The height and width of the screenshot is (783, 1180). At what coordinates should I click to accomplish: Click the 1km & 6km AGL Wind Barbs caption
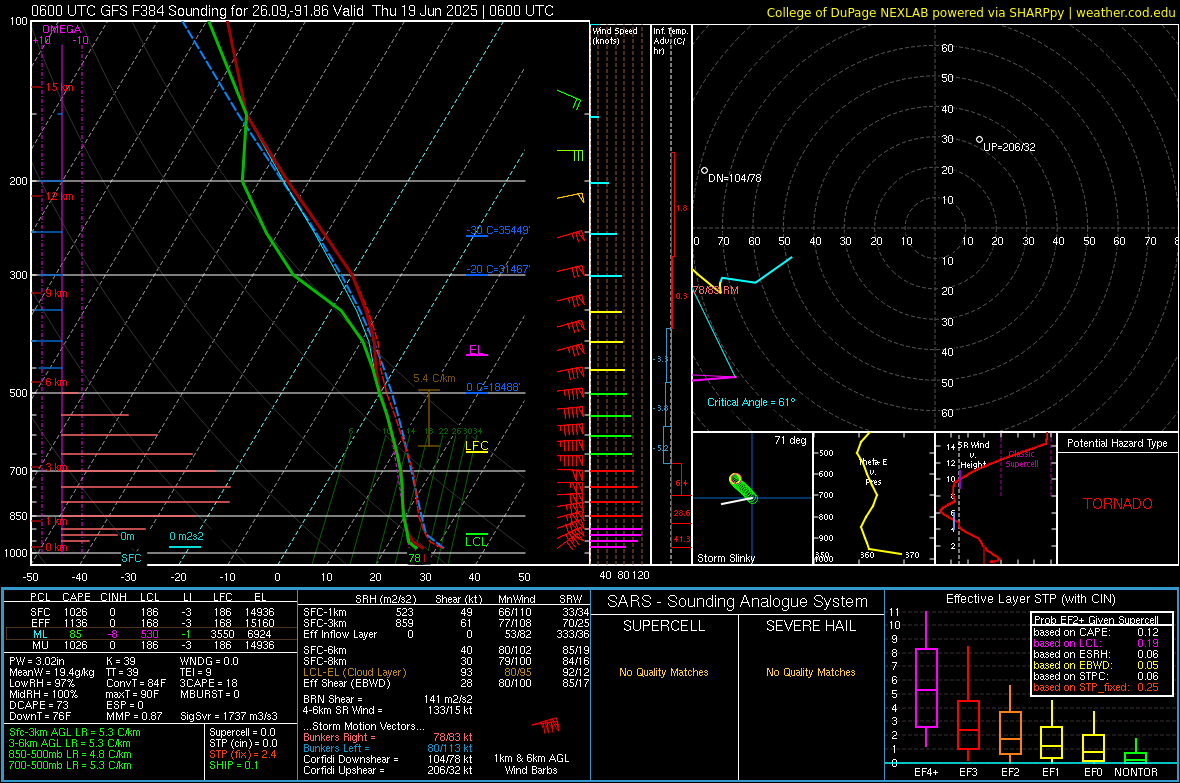point(531,764)
